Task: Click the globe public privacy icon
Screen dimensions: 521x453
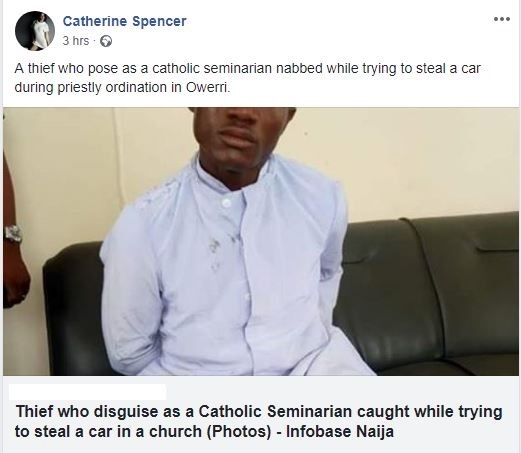Action: point(106,41)
